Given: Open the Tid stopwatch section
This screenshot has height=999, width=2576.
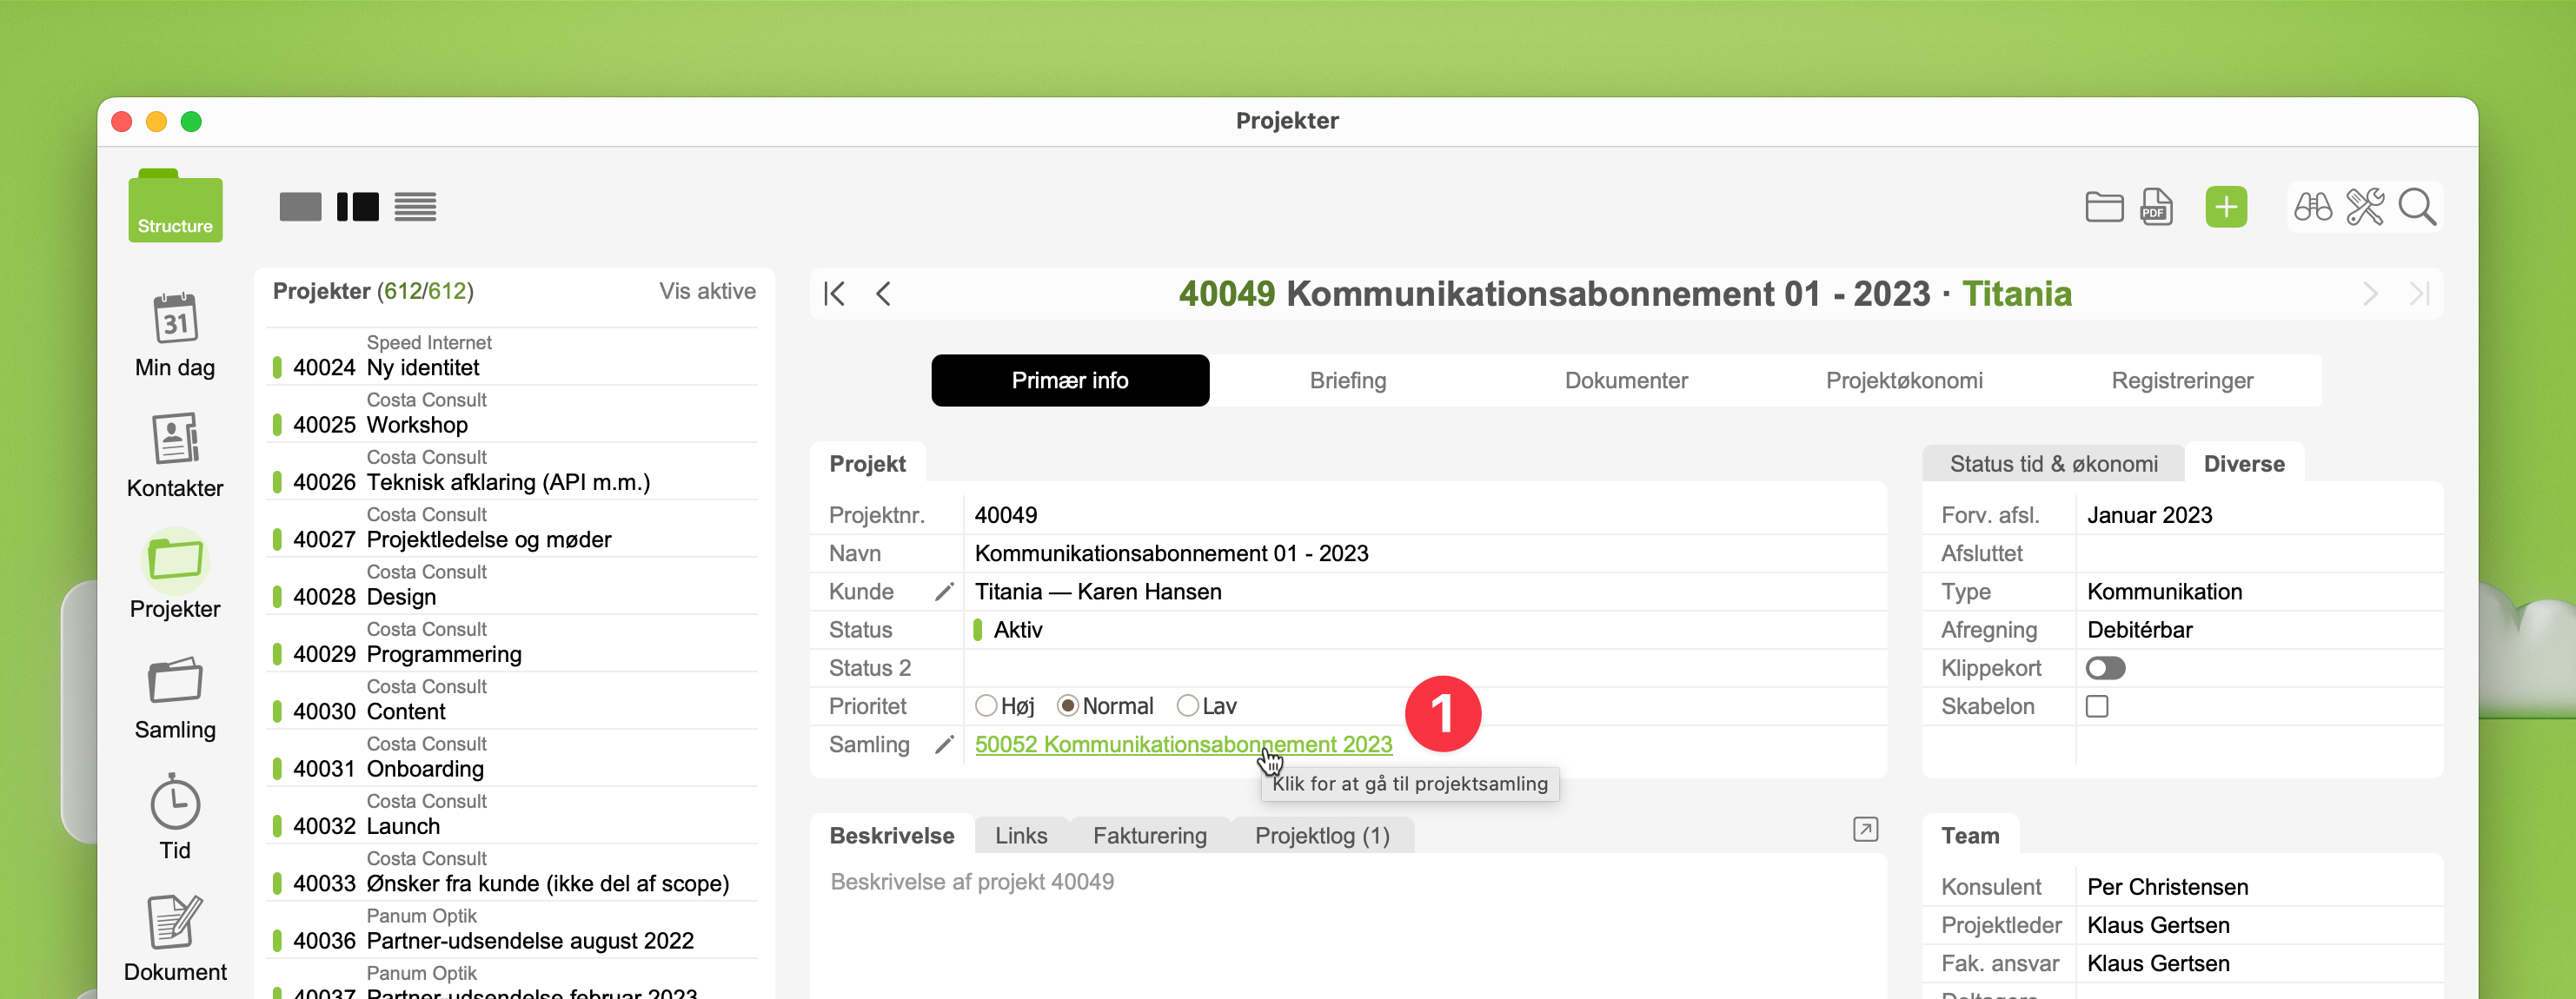Looking at the screenshot, I should point(175,803).
